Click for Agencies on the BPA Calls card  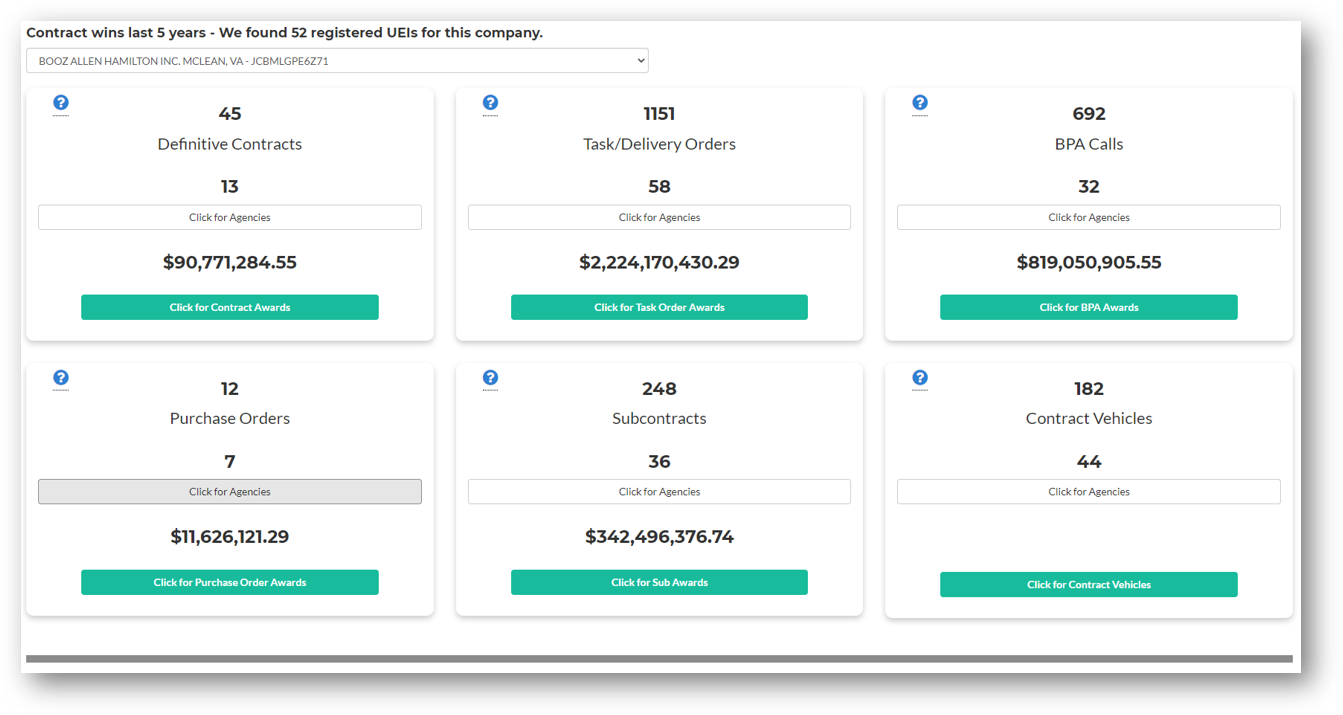[1088, 217]
